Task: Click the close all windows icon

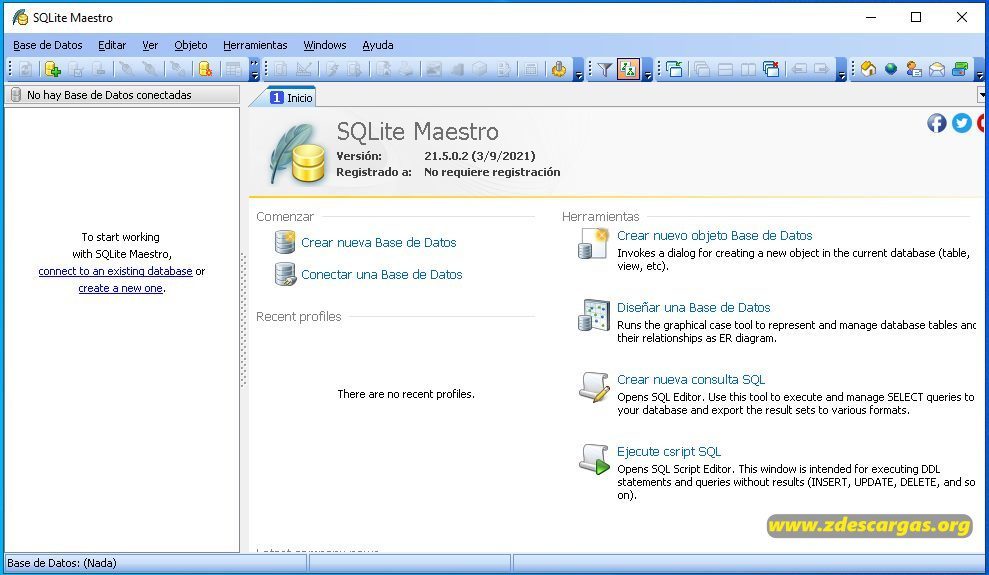Action: pyautogui.click(x=771, y=69)
